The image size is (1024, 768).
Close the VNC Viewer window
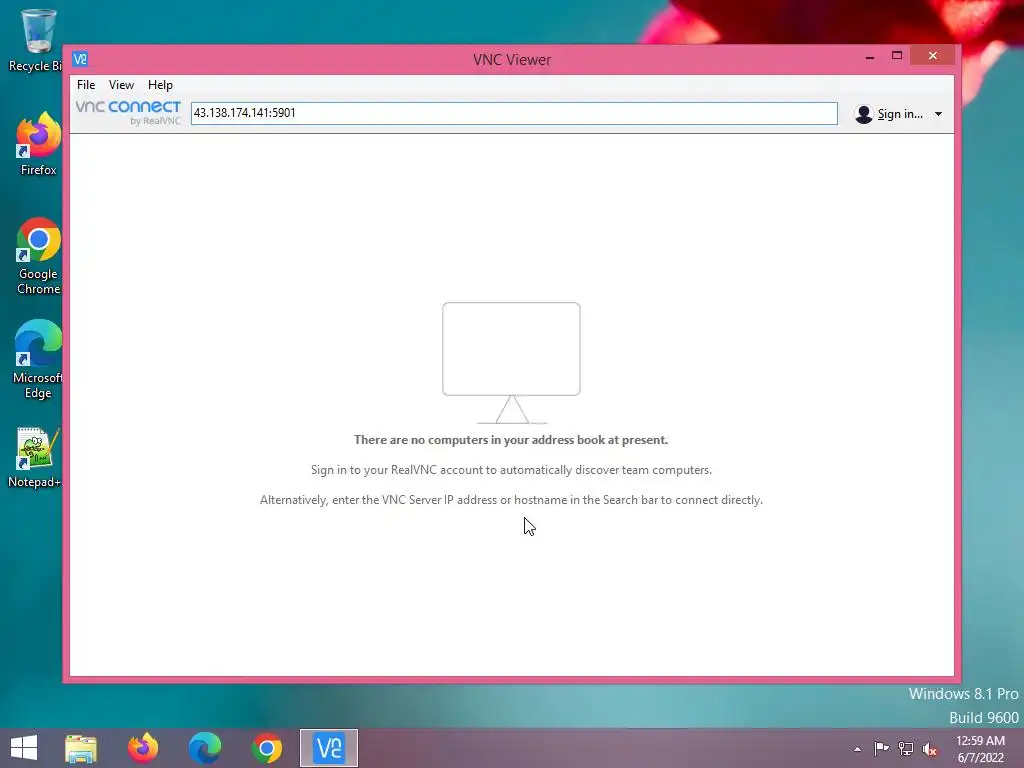(933, 56)
